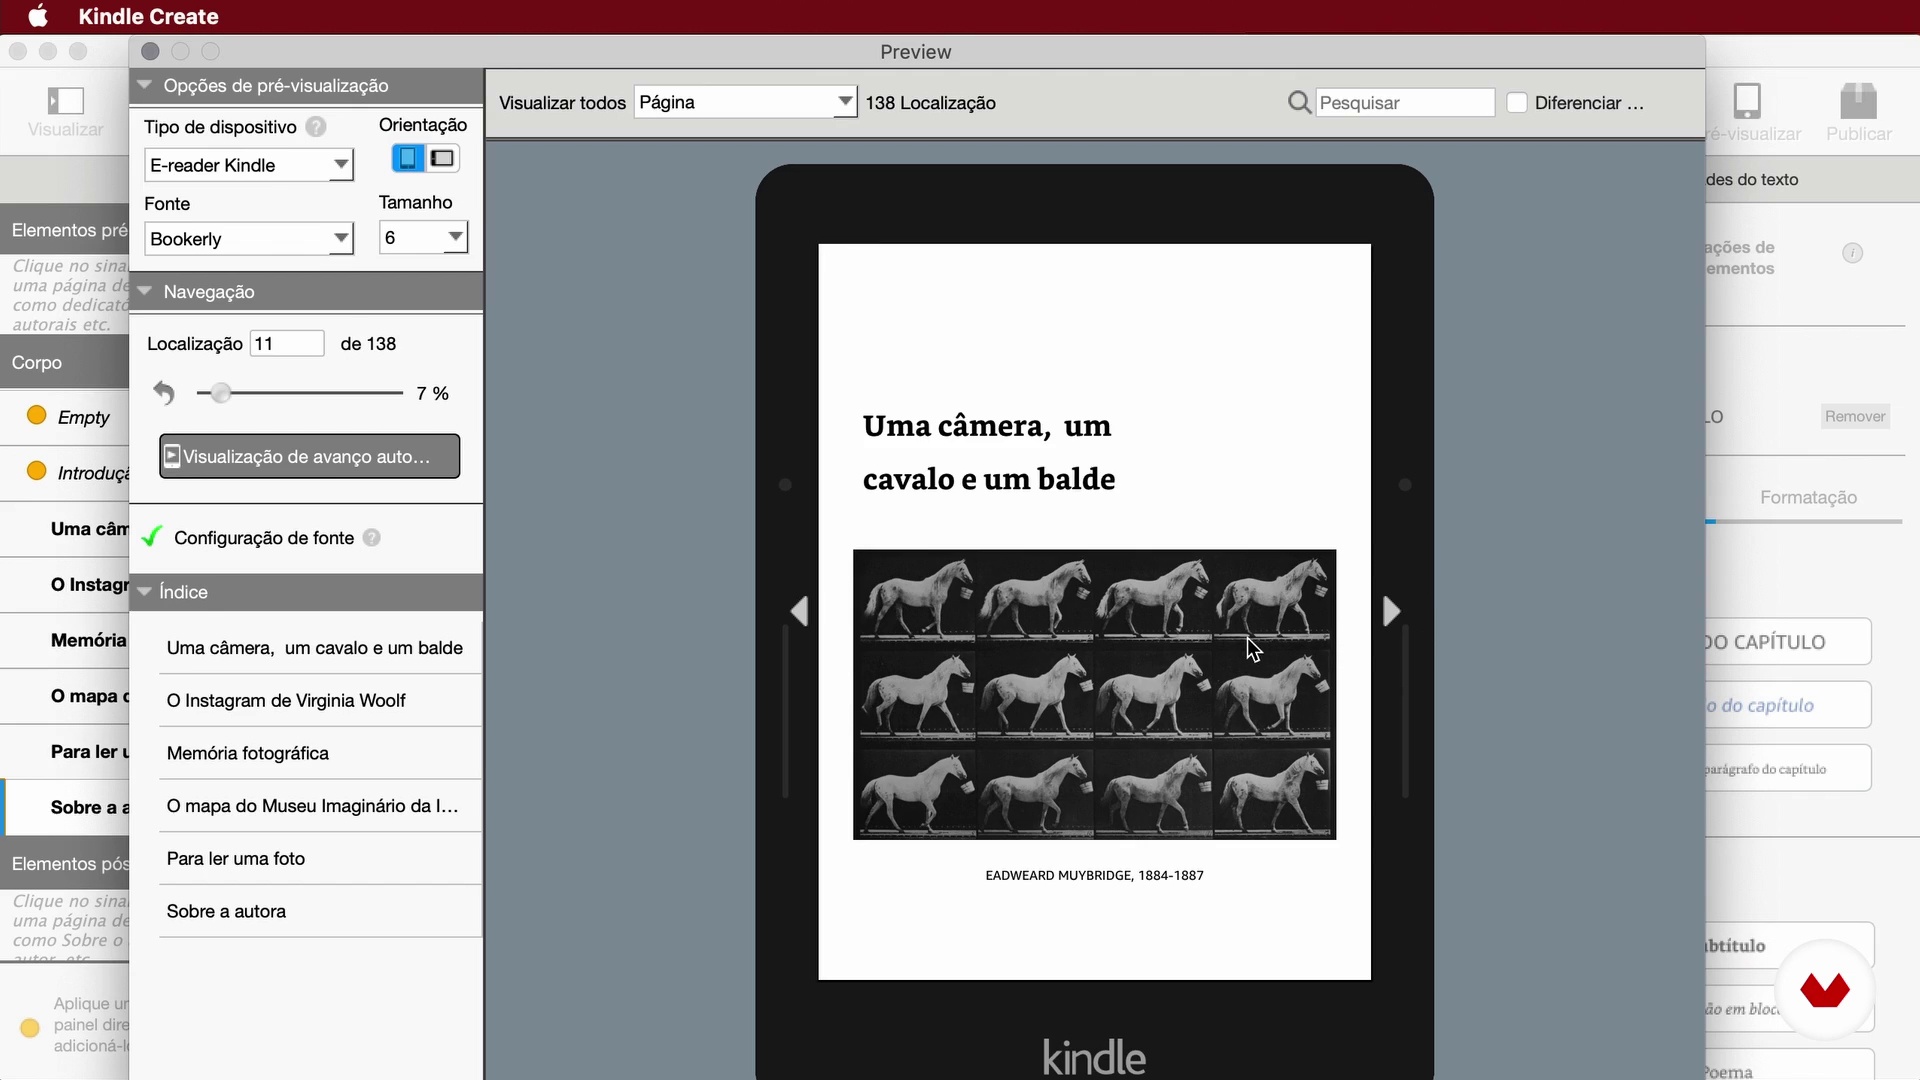Select Introdução section in main window
Screen dimensions: 1920x1080
click(x=65, y=473)
